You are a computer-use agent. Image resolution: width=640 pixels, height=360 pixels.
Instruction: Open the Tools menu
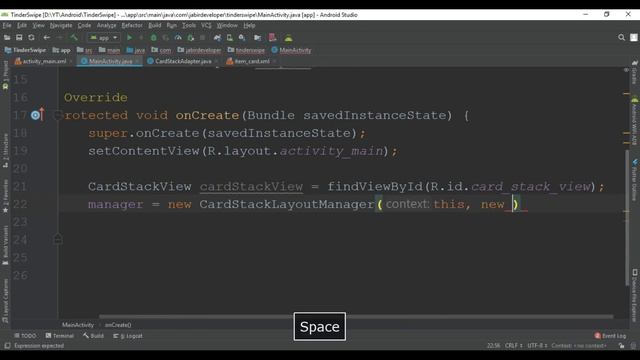[x=189, y=25]
